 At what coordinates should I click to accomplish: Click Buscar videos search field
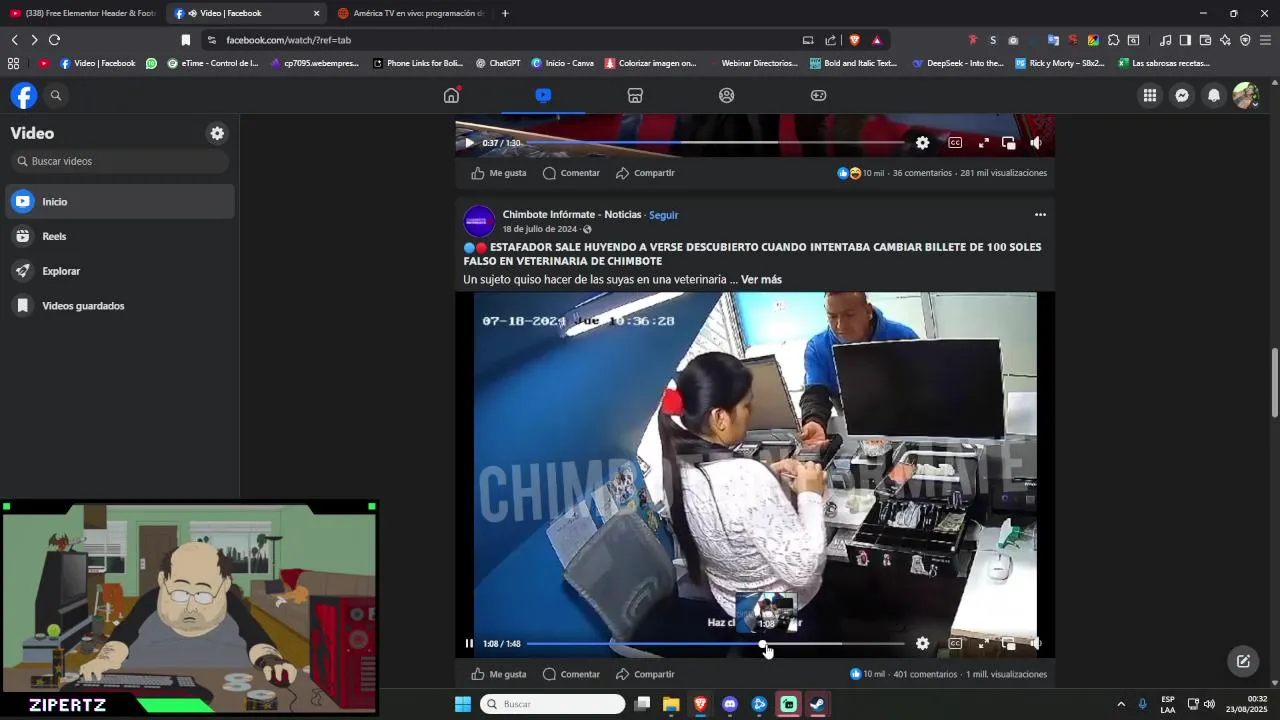coord(120,161)
